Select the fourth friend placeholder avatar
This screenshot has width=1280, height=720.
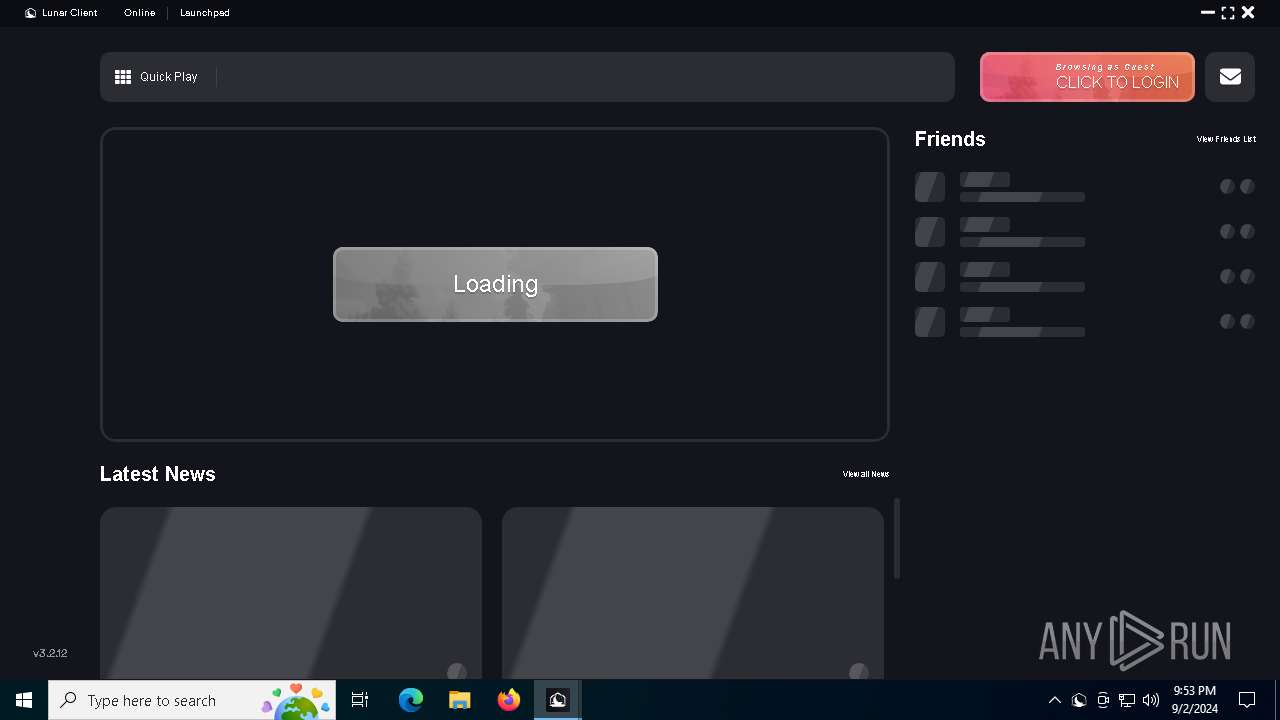point(930,322)
